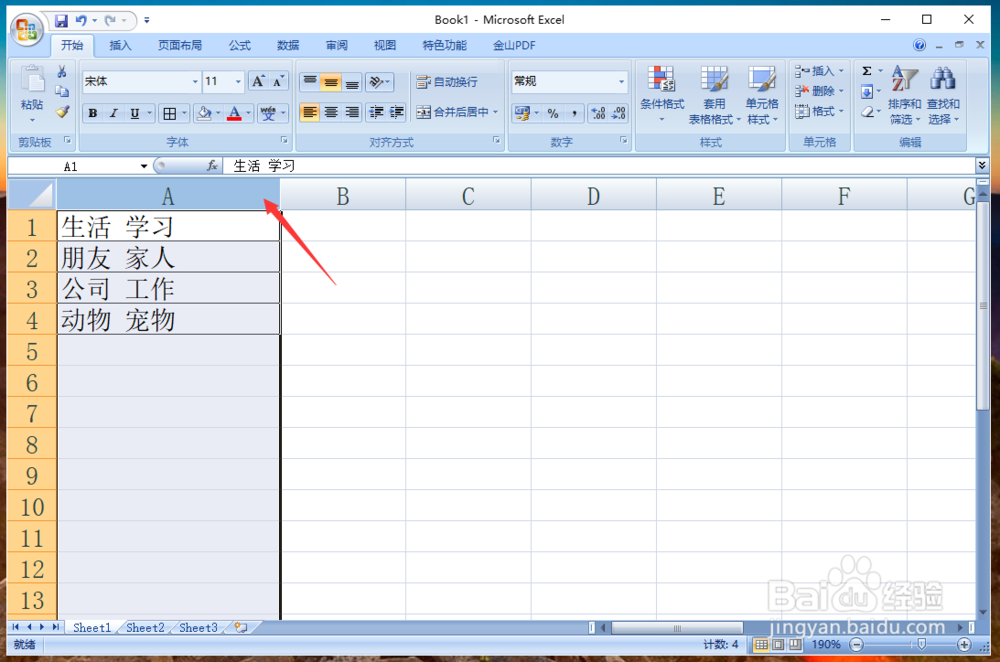
Task: Open the Sheet2 worksheet tab
Action: click(145, 628)
